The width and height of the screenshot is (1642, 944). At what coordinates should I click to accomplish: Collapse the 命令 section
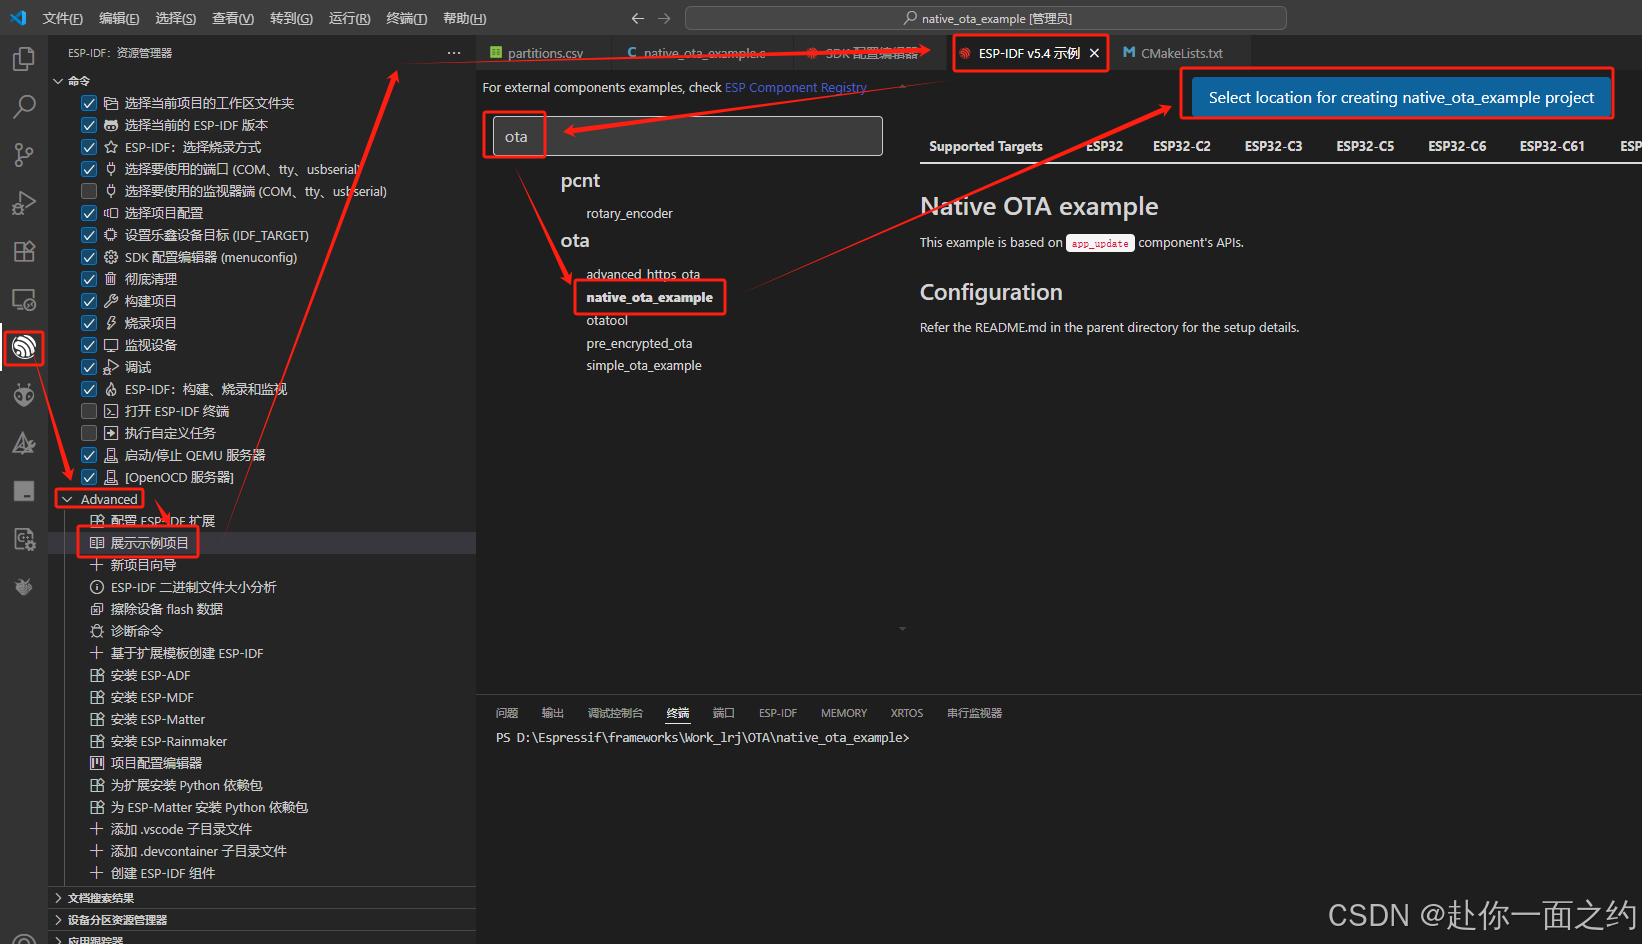pos(58,81)
